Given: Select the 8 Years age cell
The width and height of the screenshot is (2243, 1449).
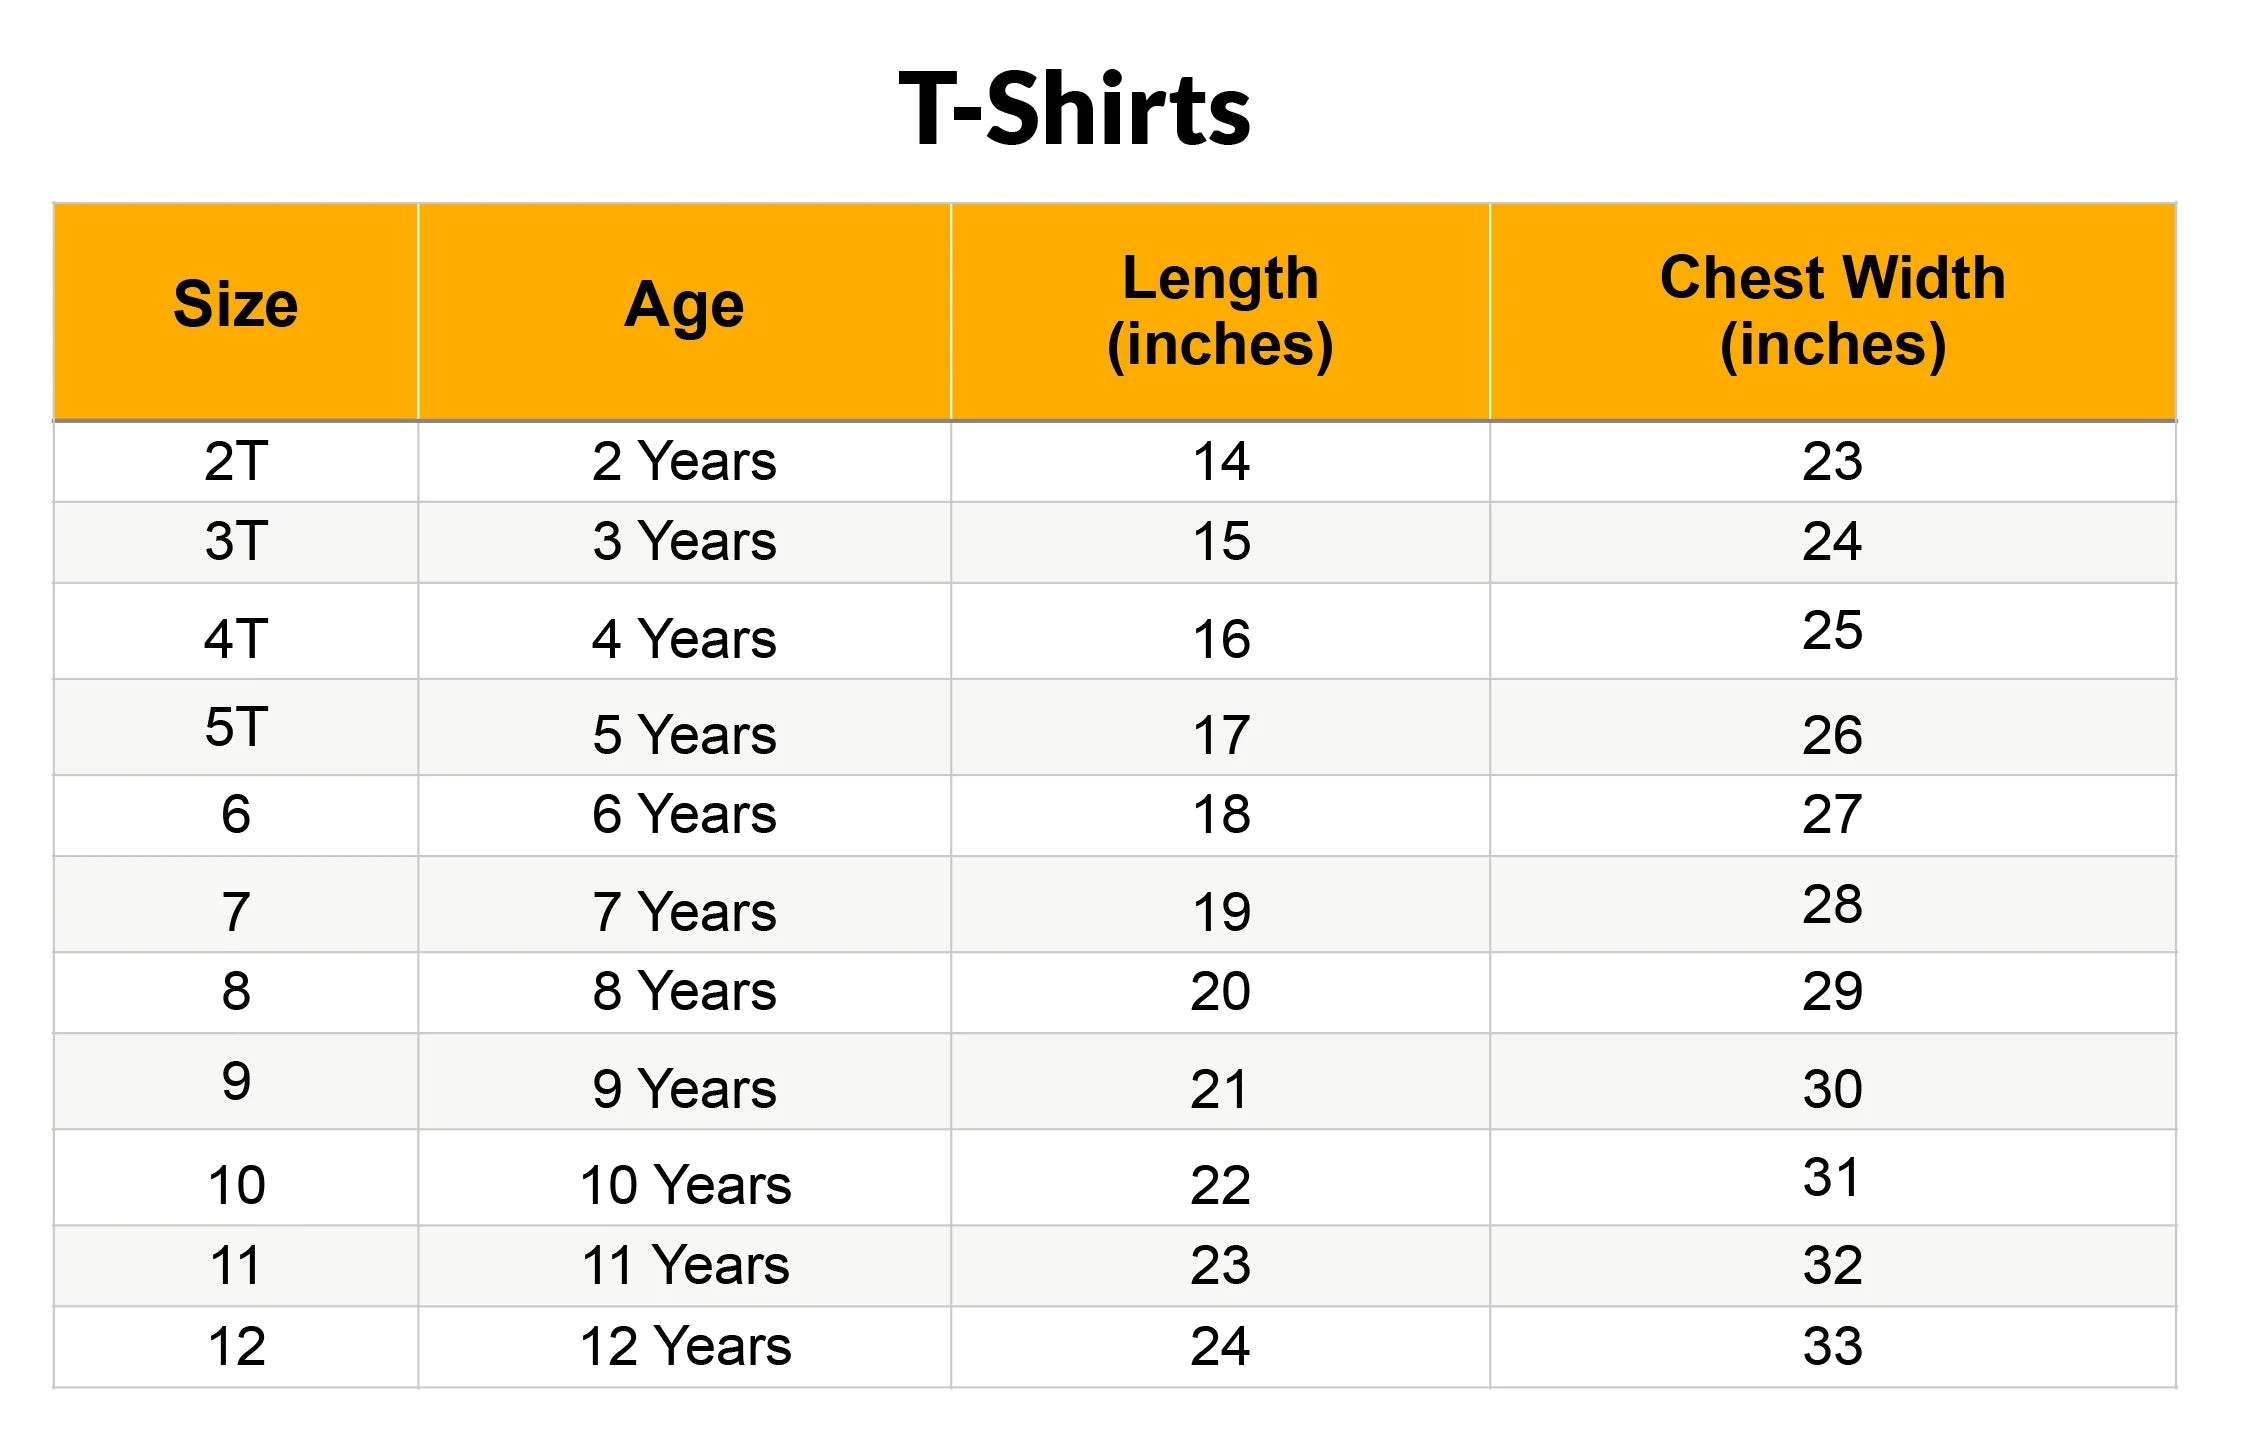Looking at the screenshot, I should pos(684,992).
